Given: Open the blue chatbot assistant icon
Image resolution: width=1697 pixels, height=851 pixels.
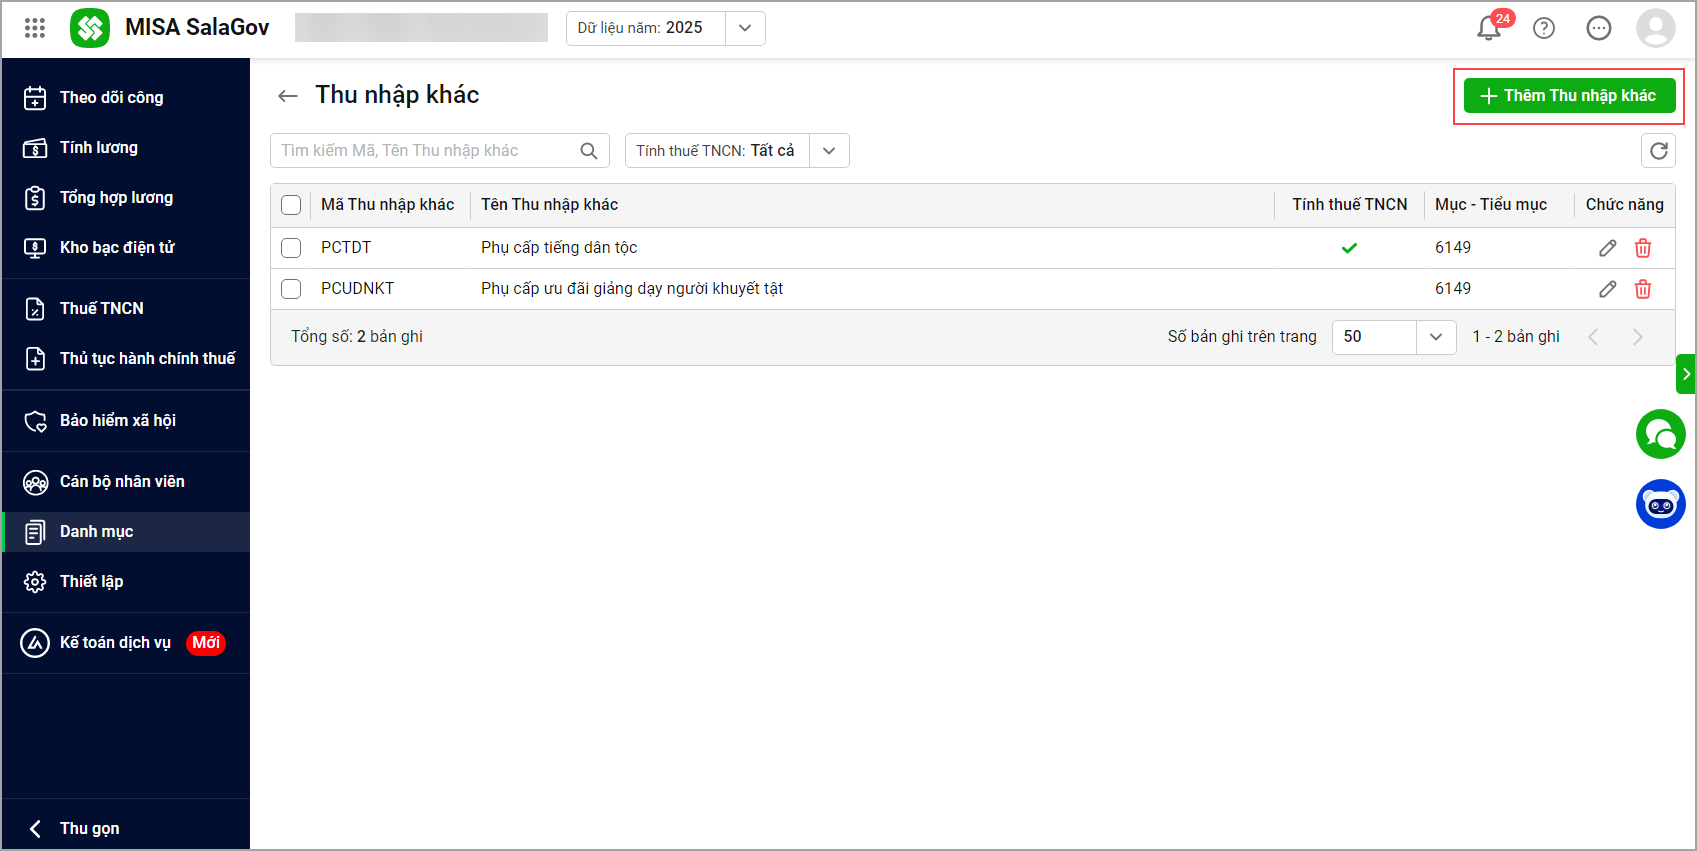Looking at the screenshot, I should [1660, 504].
